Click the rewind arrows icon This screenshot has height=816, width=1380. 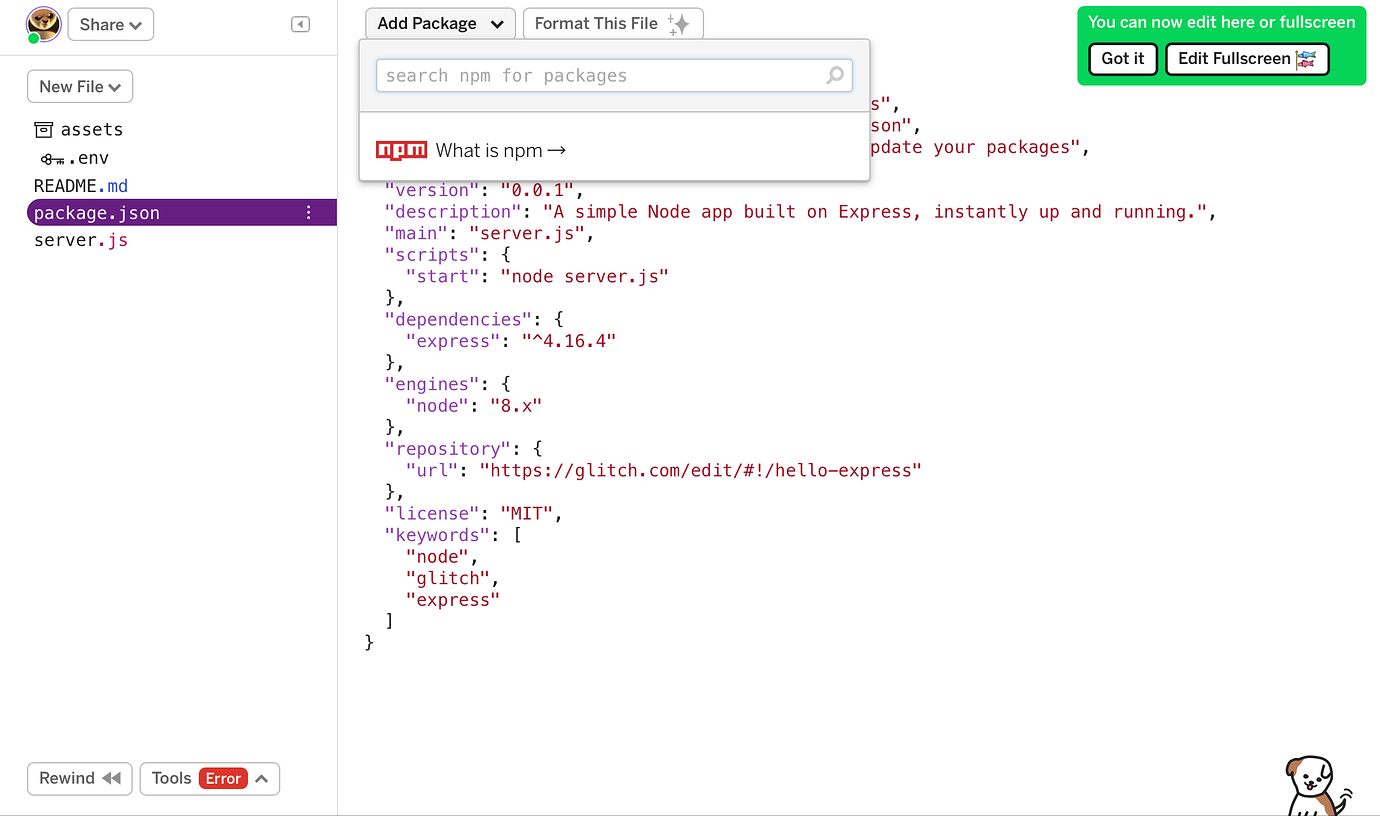coord(110,778)
